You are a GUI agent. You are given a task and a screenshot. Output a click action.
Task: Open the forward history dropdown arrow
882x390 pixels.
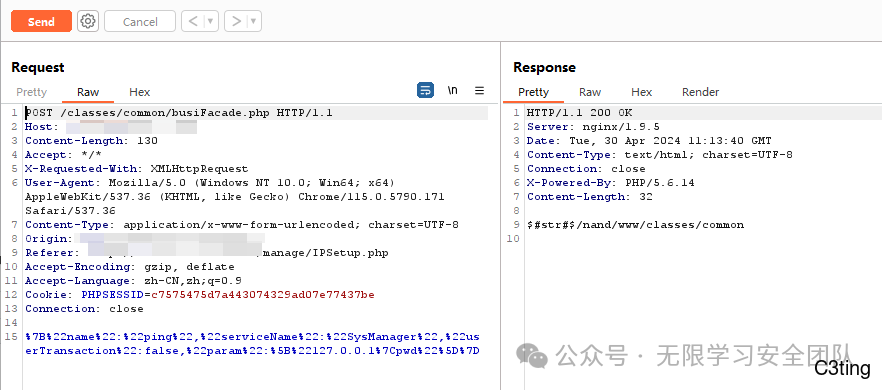pos(254,21)
